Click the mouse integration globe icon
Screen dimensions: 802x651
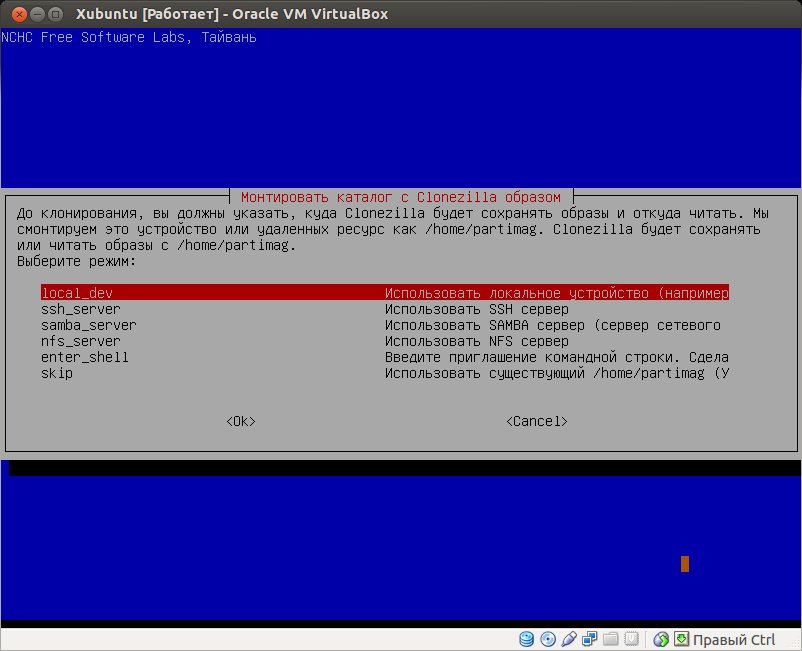tap(661, 639)
